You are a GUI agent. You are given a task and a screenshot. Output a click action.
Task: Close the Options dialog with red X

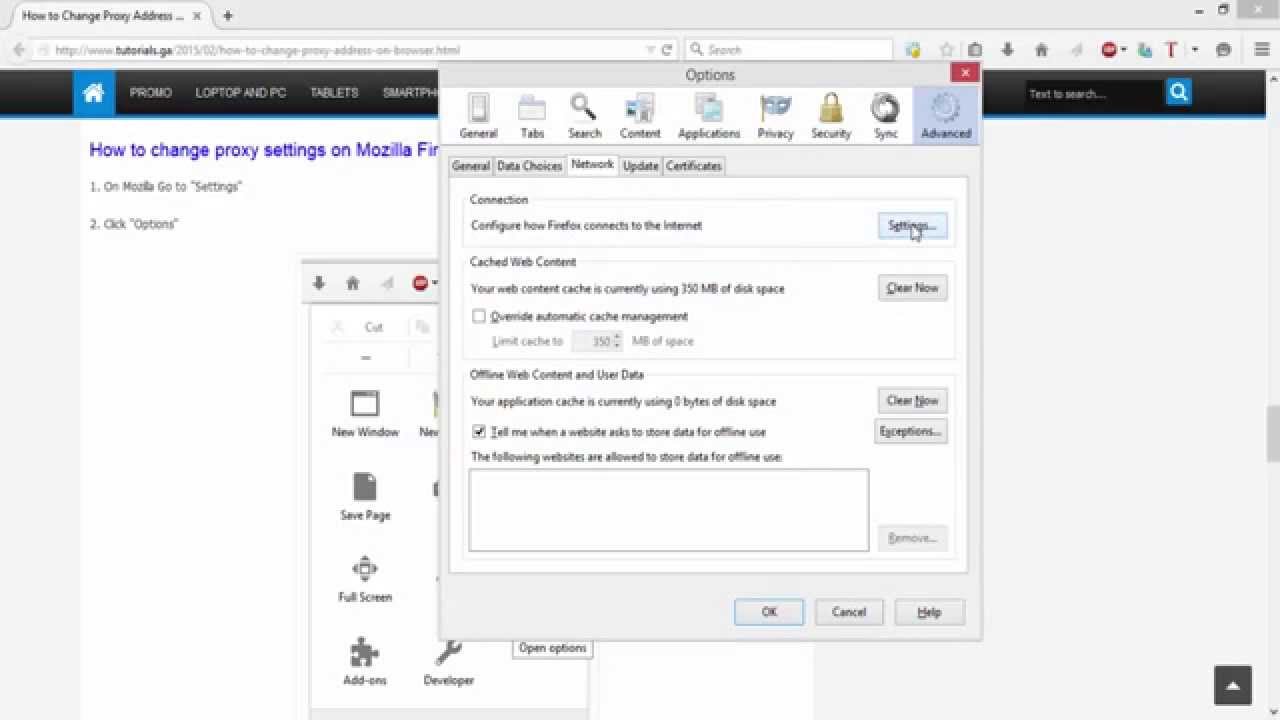[x=964, y=73]
